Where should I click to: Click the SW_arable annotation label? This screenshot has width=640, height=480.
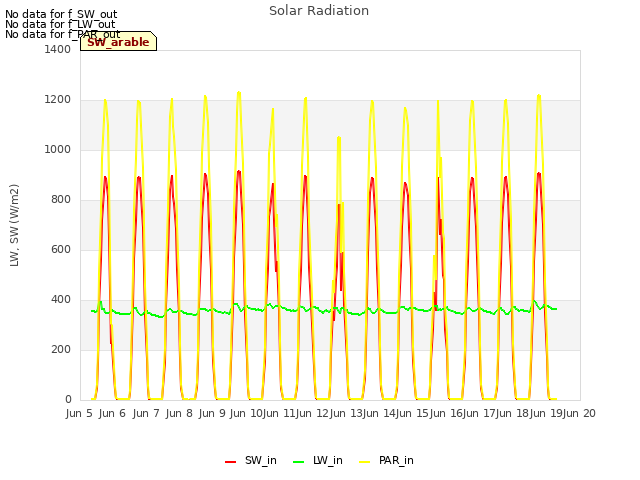point(118,42)
